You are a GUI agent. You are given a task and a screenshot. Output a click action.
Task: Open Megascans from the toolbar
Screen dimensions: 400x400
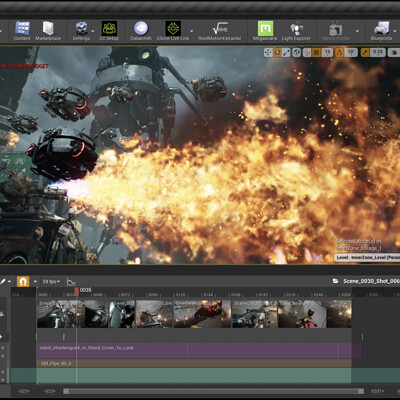pos(265,31)
